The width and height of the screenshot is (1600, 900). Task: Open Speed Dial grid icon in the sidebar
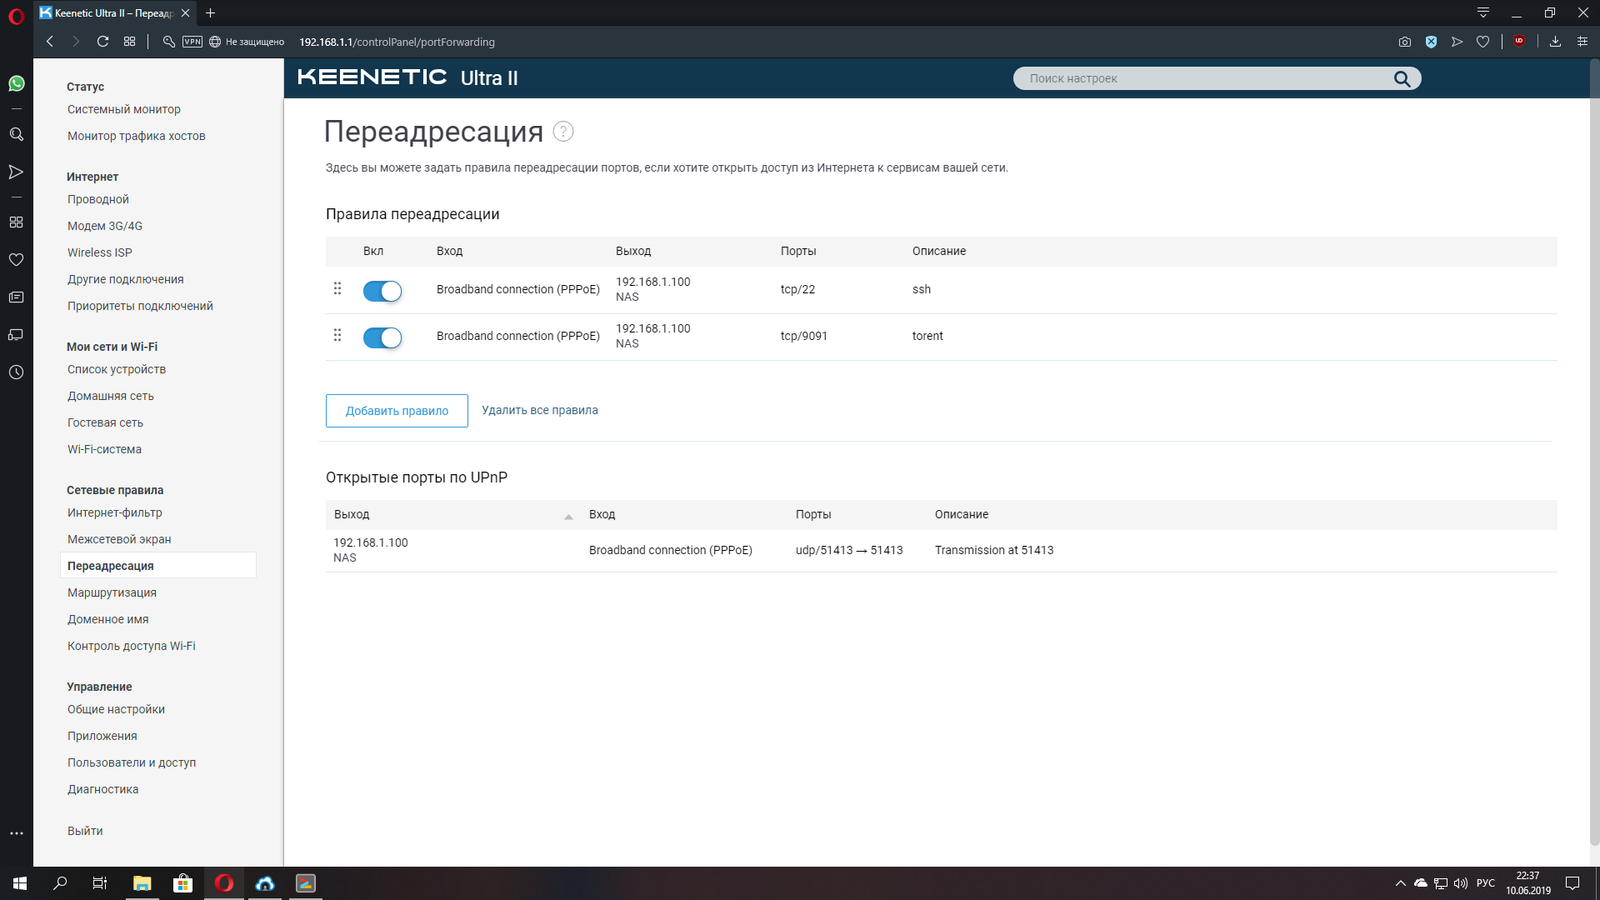(x=16, y=222)
